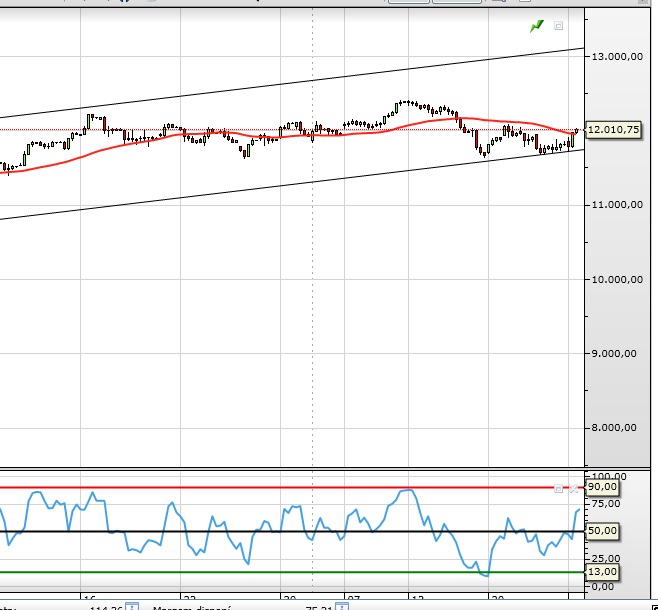The width and height of the screenshot is (658, 610).
Task: Select the upper black channel trendline
Action: pos(294,82)
